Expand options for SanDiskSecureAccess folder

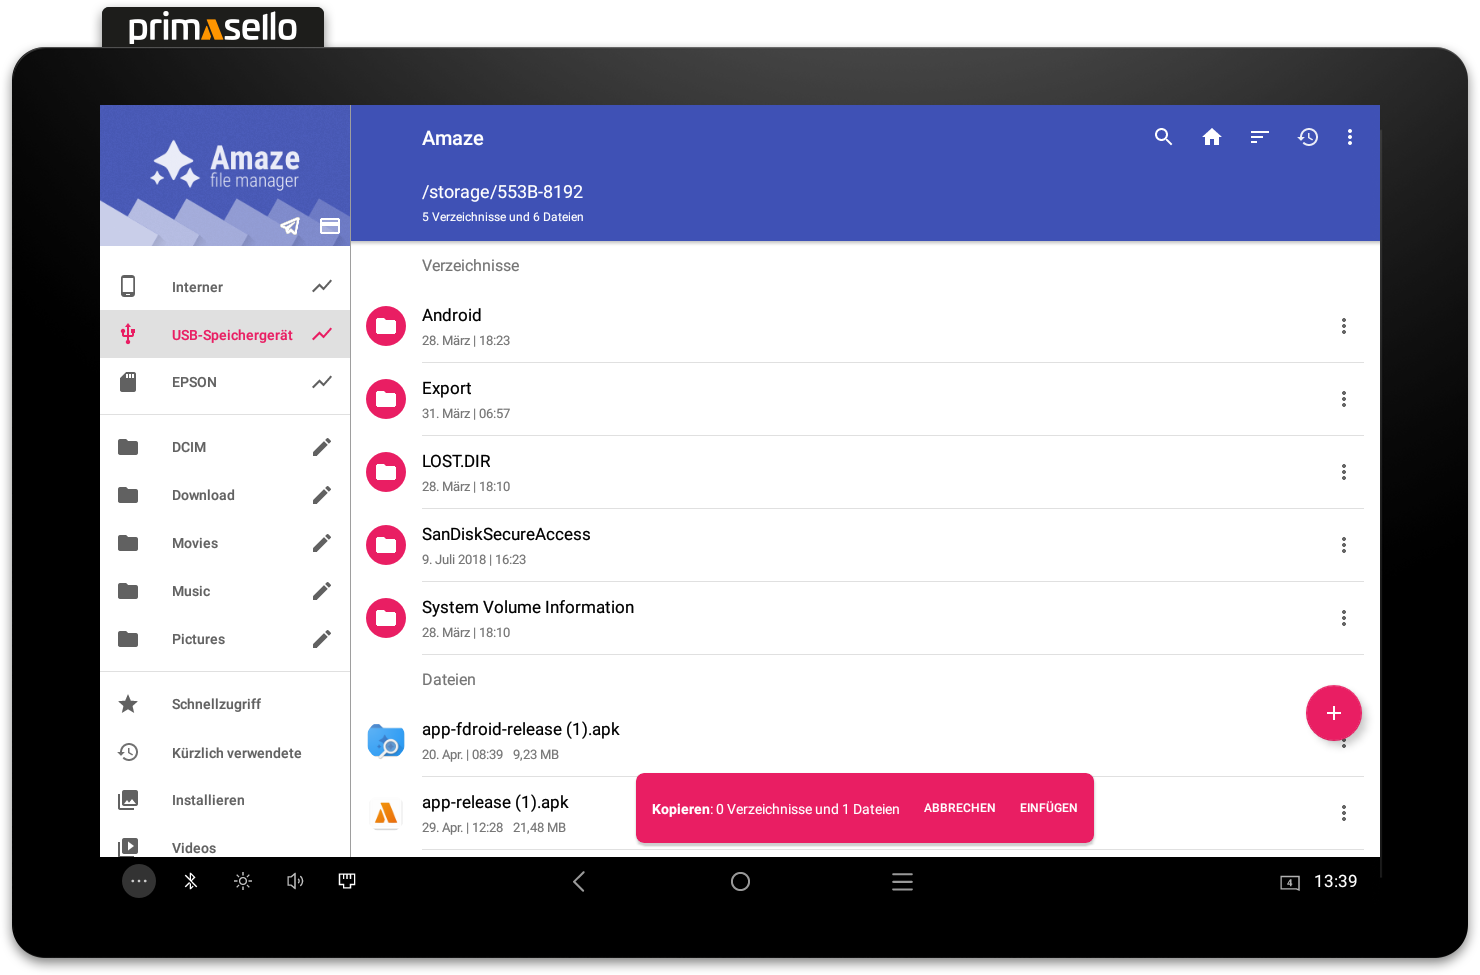(x=1343, y=545)
